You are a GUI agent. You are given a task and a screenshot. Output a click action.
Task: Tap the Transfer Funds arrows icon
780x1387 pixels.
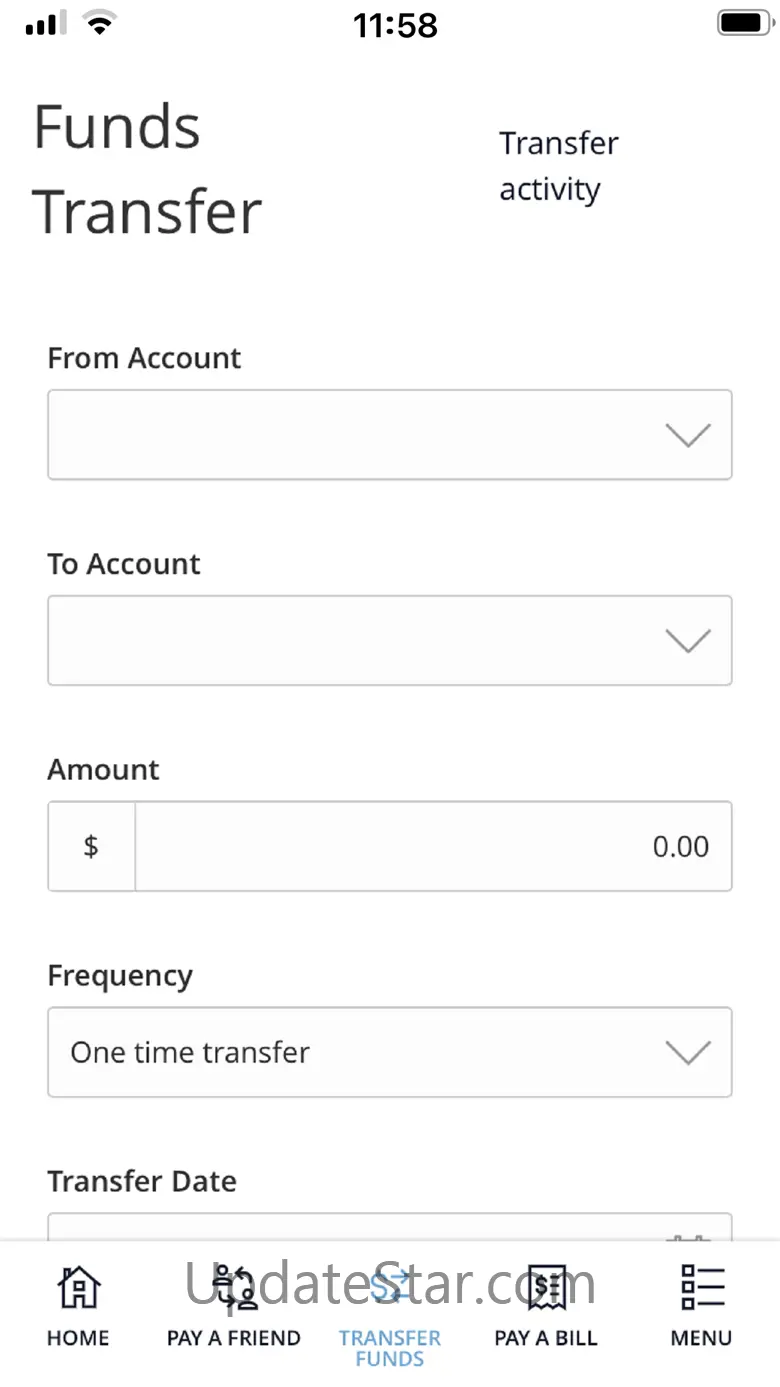390,1287
